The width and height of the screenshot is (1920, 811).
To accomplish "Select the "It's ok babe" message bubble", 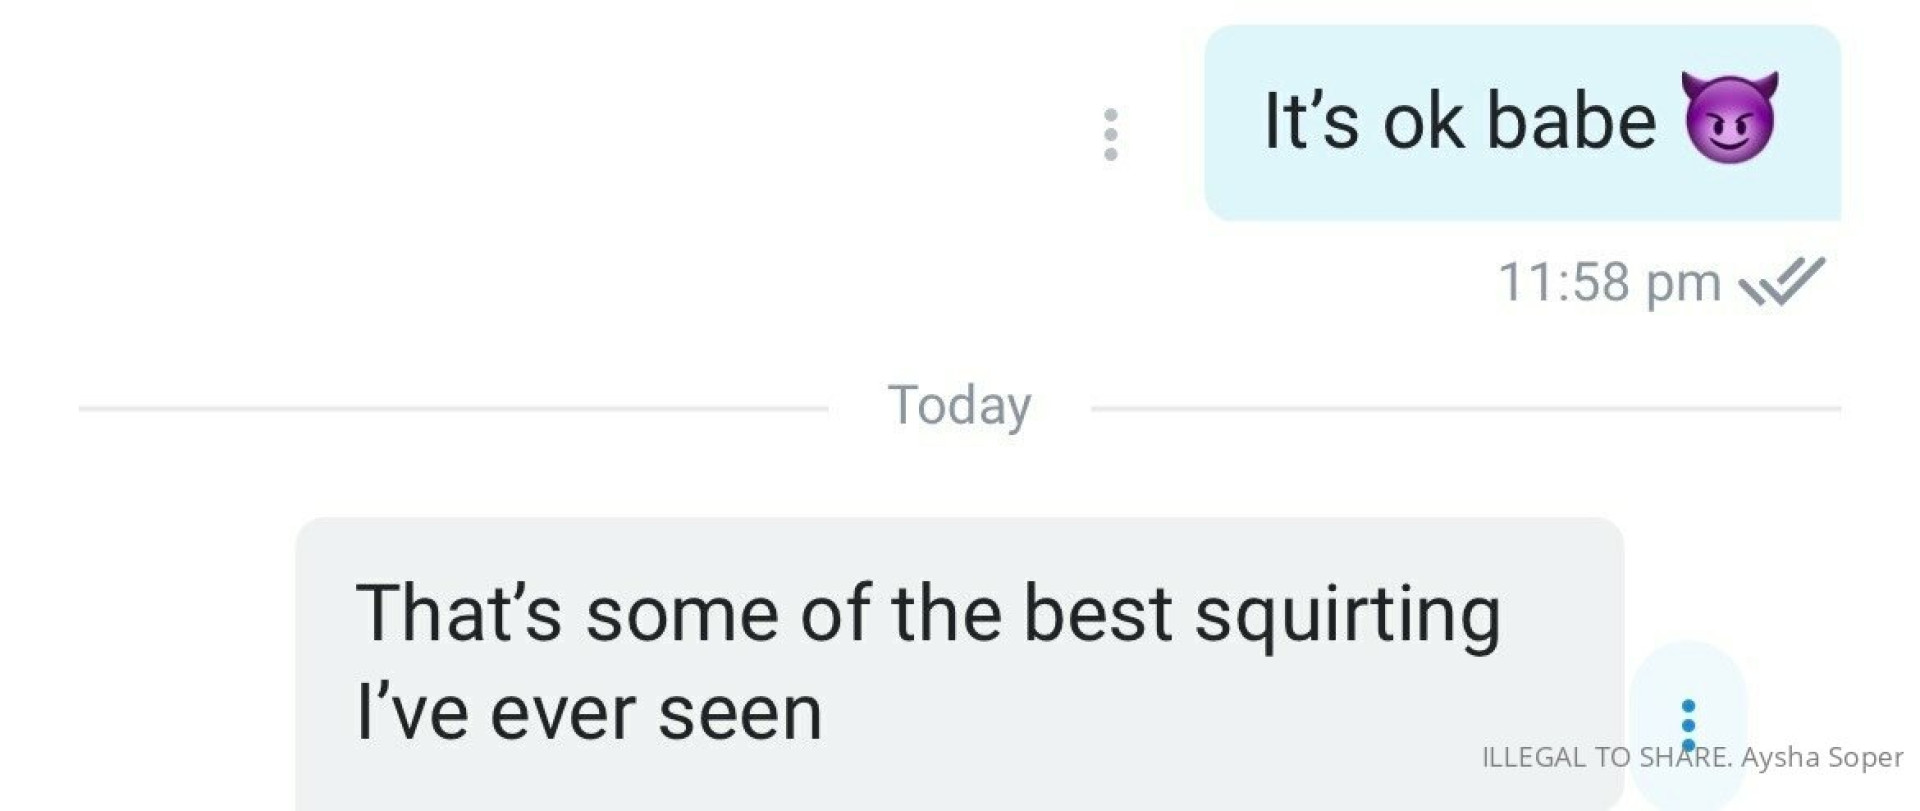I will pyautogui.click(x=1522, y=123).
